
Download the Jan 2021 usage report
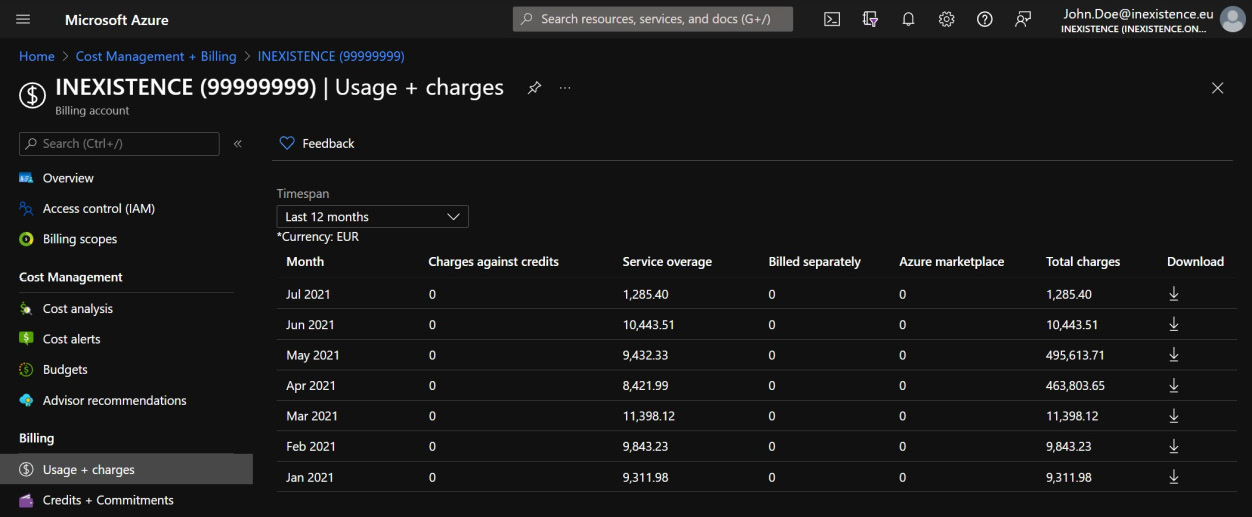click(x=1174, y=477)
